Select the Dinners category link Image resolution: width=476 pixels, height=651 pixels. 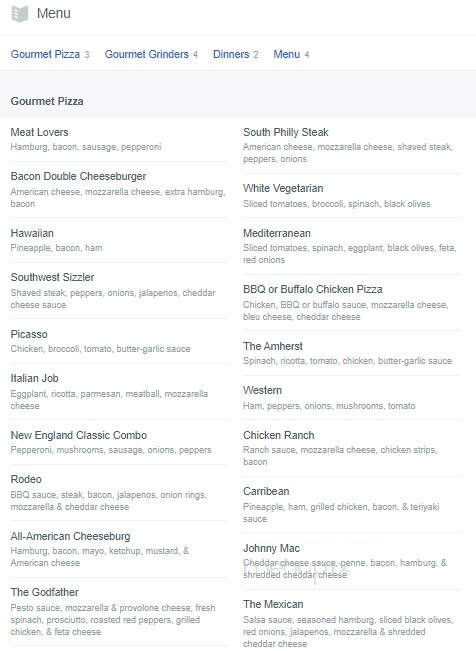(231, 54)
